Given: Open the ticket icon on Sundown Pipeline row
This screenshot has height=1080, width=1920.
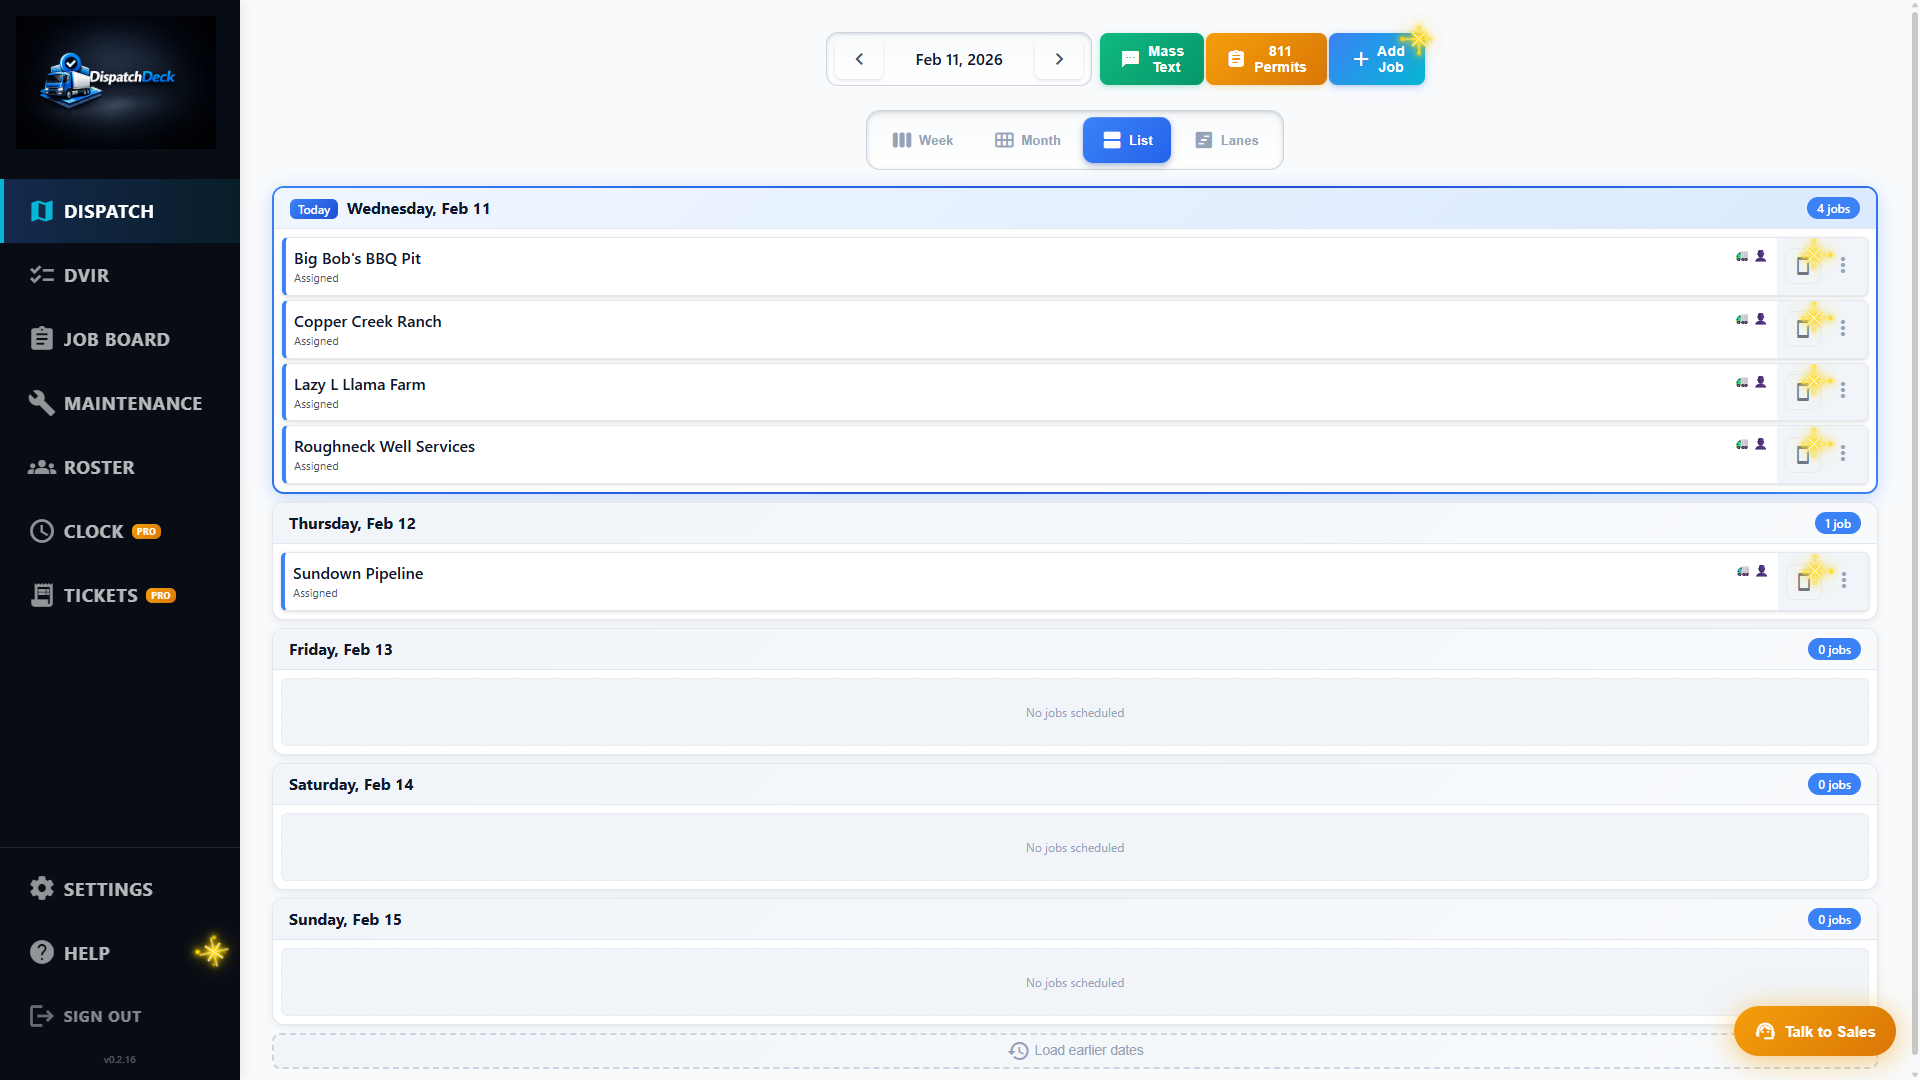Looking at the screenshot, I should click(x=1805, y=580).
